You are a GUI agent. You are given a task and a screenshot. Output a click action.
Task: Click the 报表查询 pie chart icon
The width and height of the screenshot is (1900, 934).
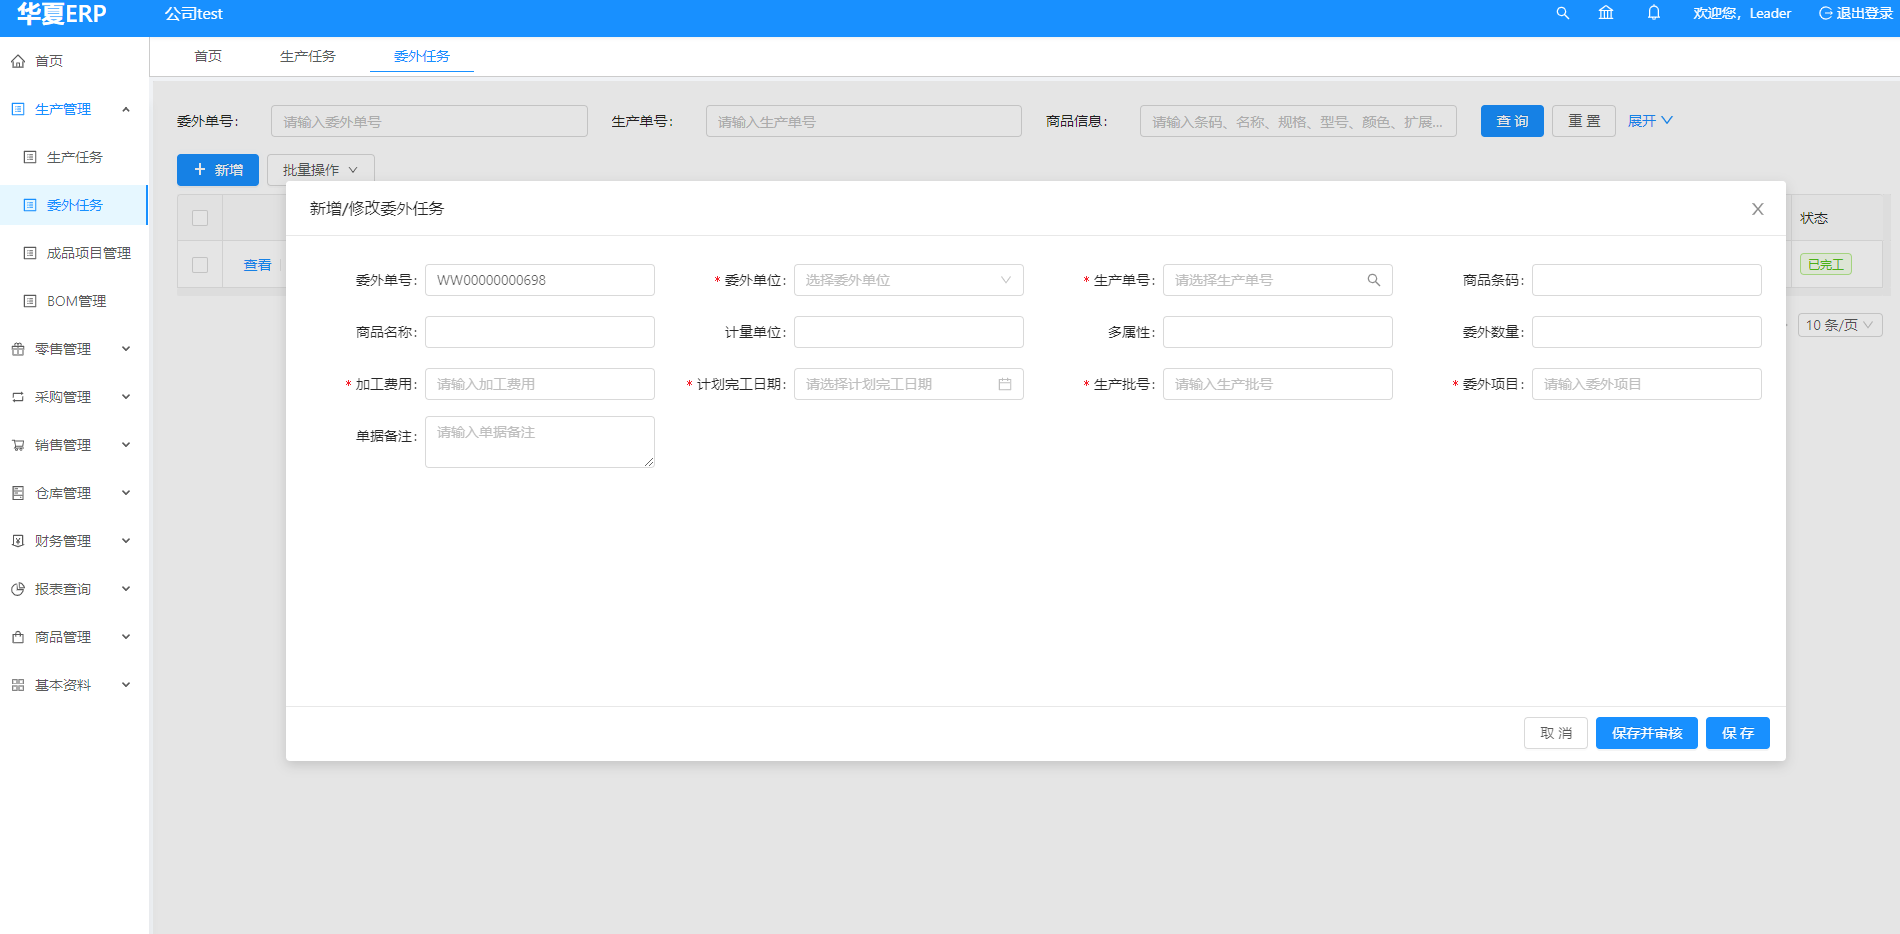[x=18, y=589]
